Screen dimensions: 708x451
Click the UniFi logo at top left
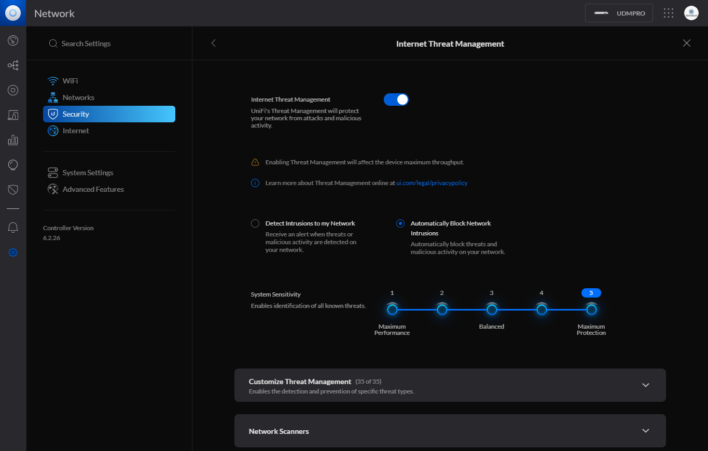pos(13,13)
